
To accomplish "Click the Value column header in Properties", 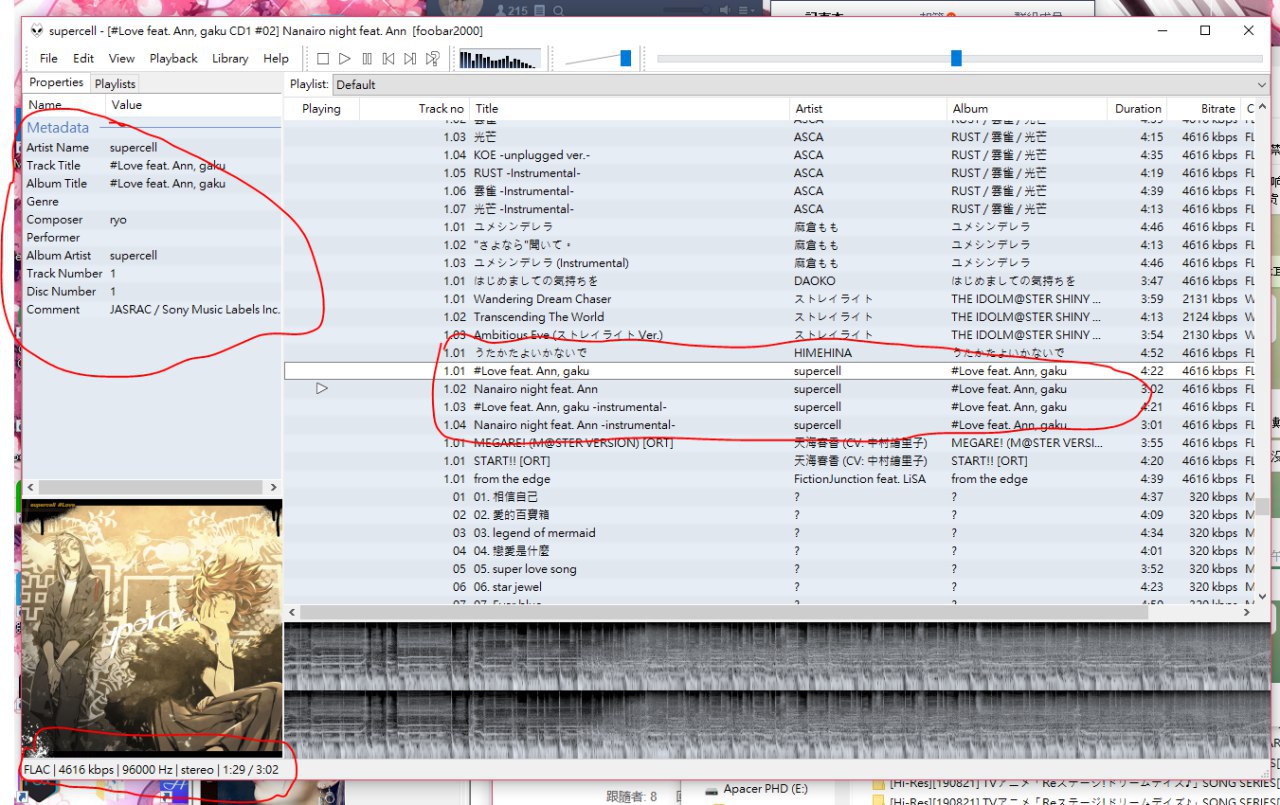I will click(x=193, y=105).
